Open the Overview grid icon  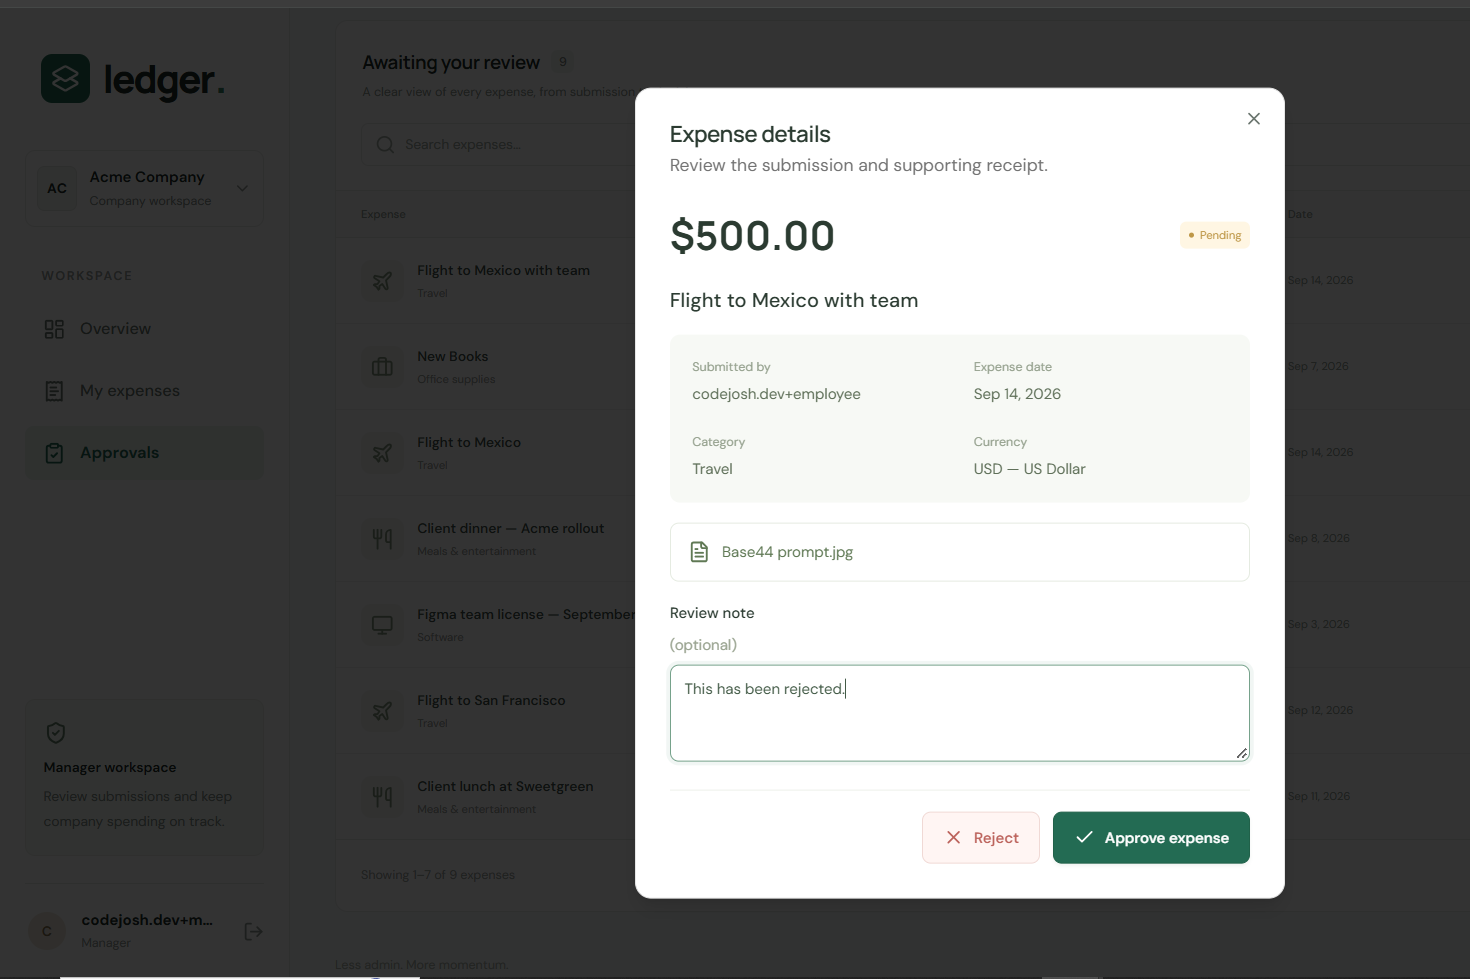(x=54, y=329)
